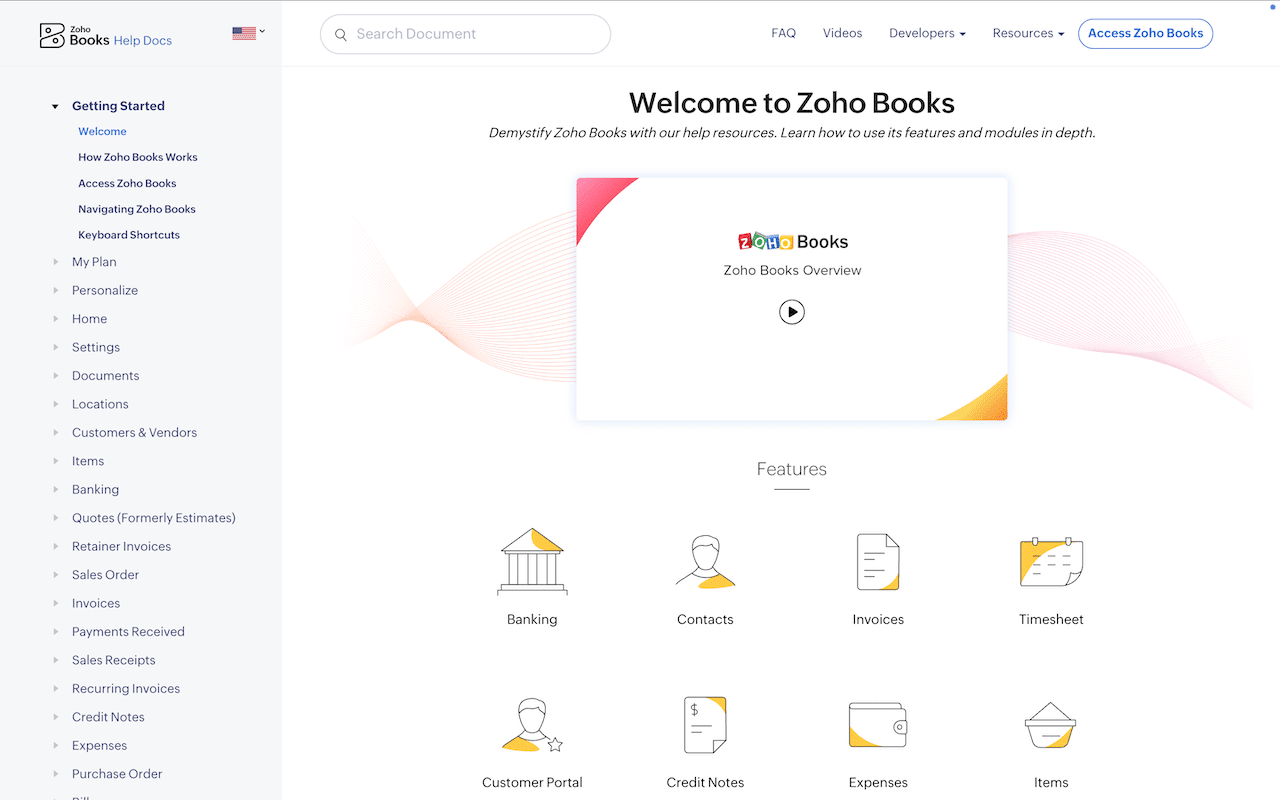
Task: Play the Zoho Books Overview video
Action: click(x=792, y=312)
